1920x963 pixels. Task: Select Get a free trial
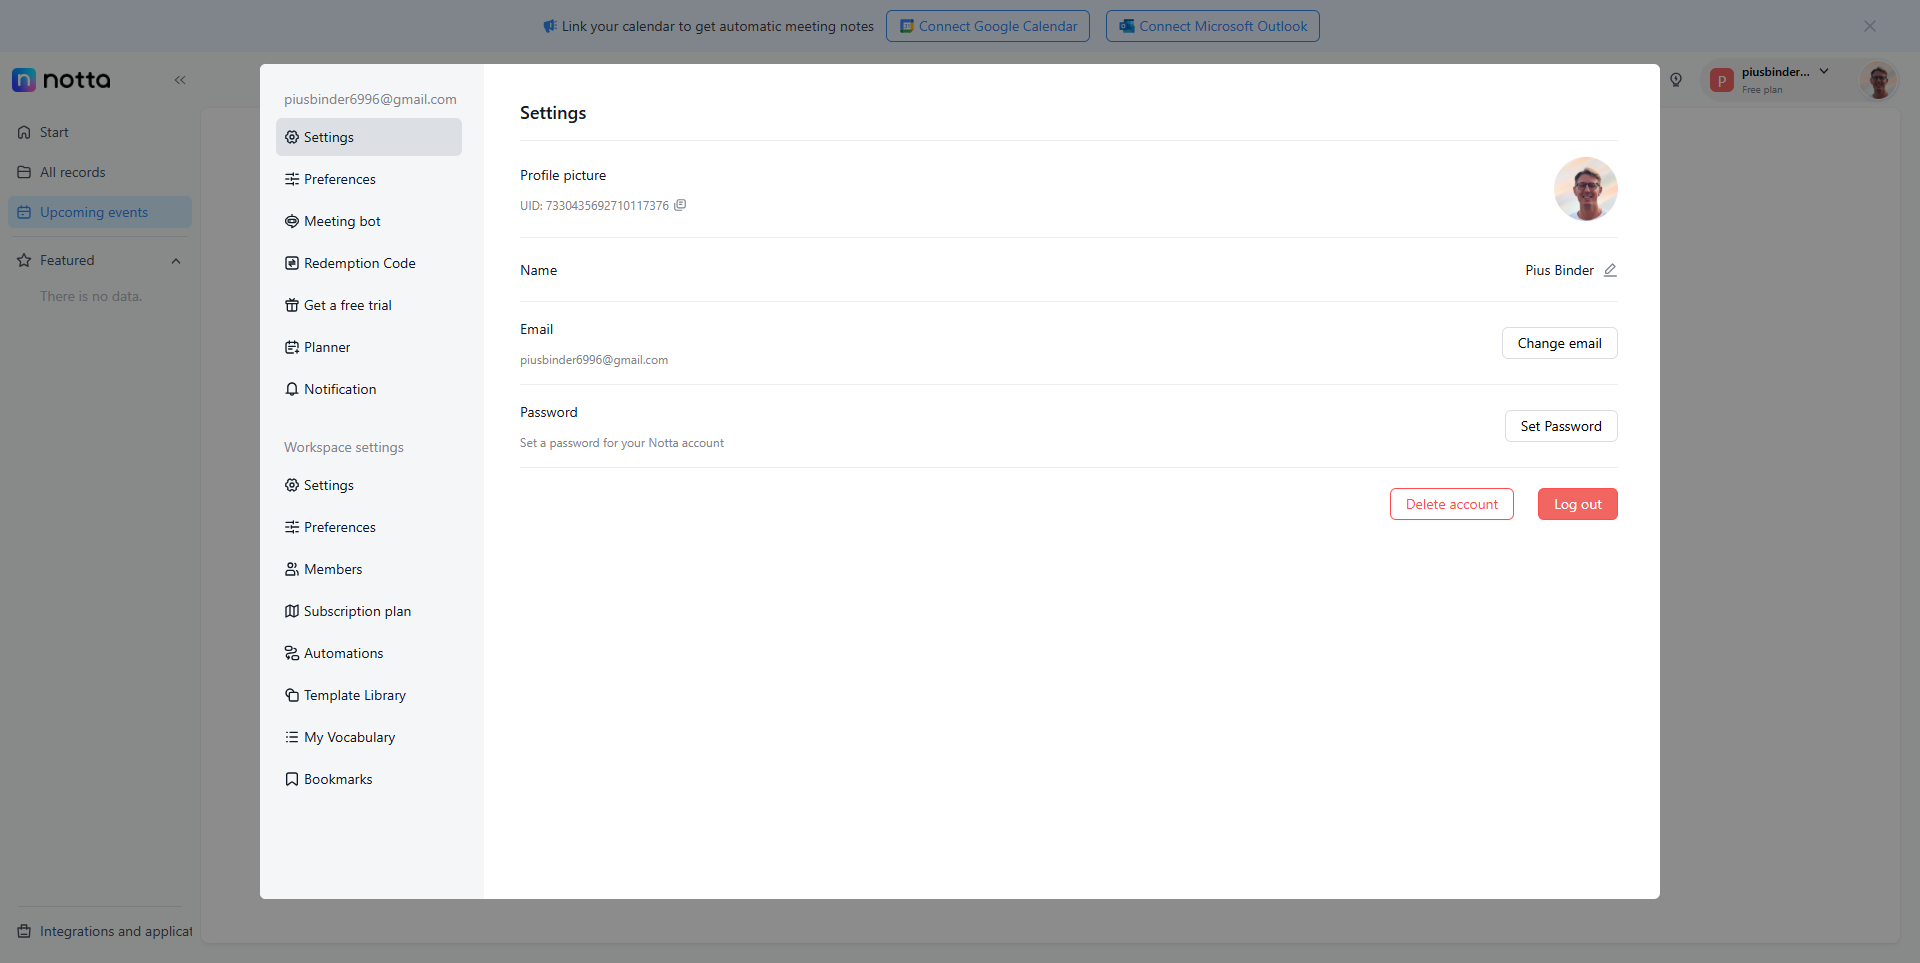(x=347, y=305)
